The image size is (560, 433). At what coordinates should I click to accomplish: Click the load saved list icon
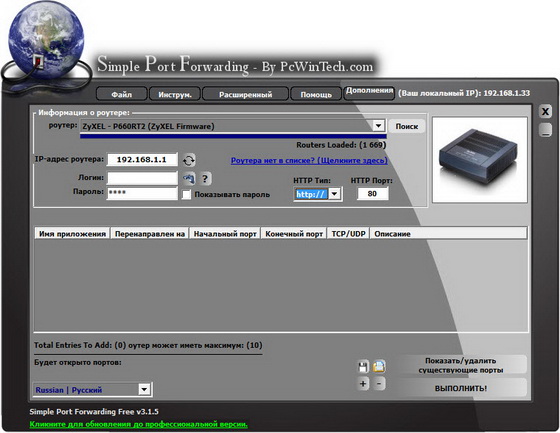(x=379, y=366)
